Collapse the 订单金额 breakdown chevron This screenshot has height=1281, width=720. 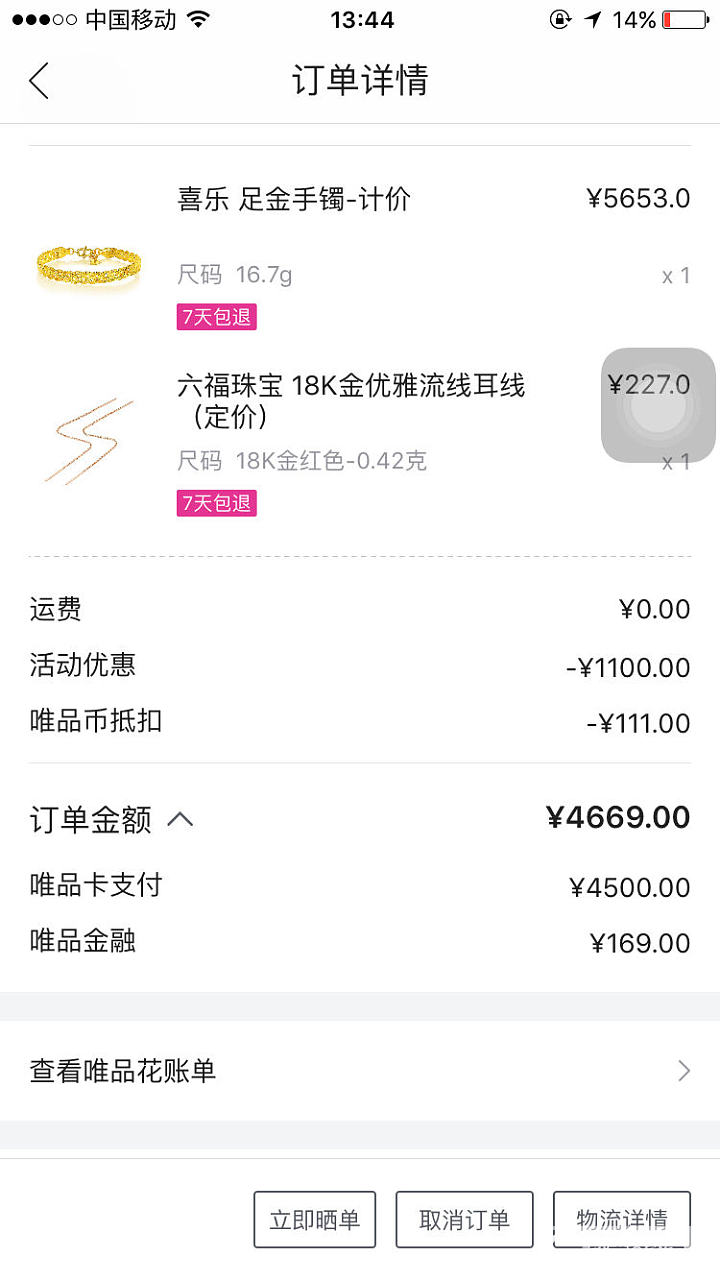coord(180,820)
